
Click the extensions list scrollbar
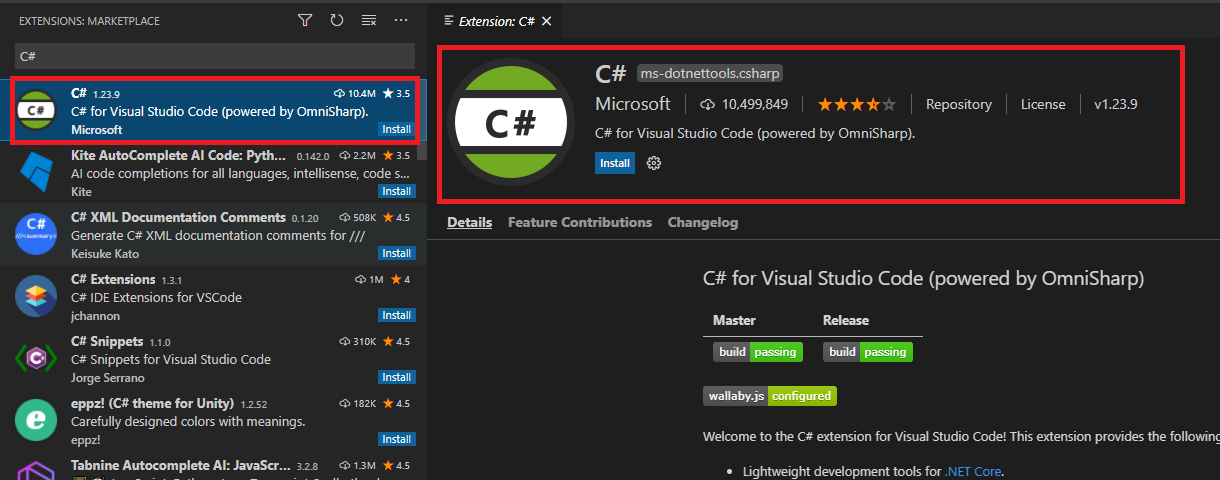(422, 118)
